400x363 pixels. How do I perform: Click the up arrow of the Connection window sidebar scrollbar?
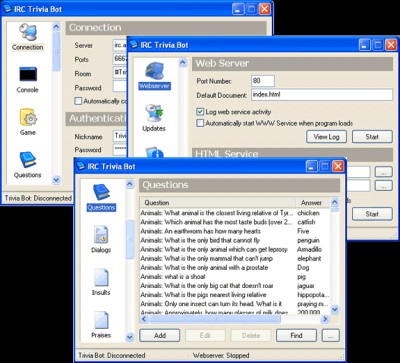coord(56,27)
